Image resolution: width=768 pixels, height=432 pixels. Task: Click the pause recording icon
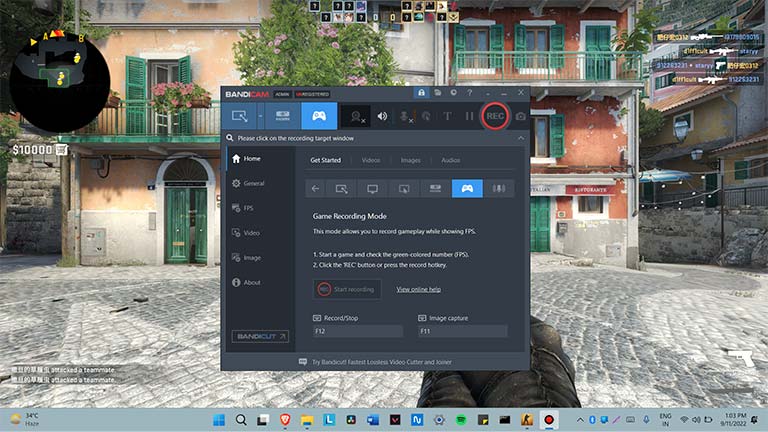pos(469,116)
